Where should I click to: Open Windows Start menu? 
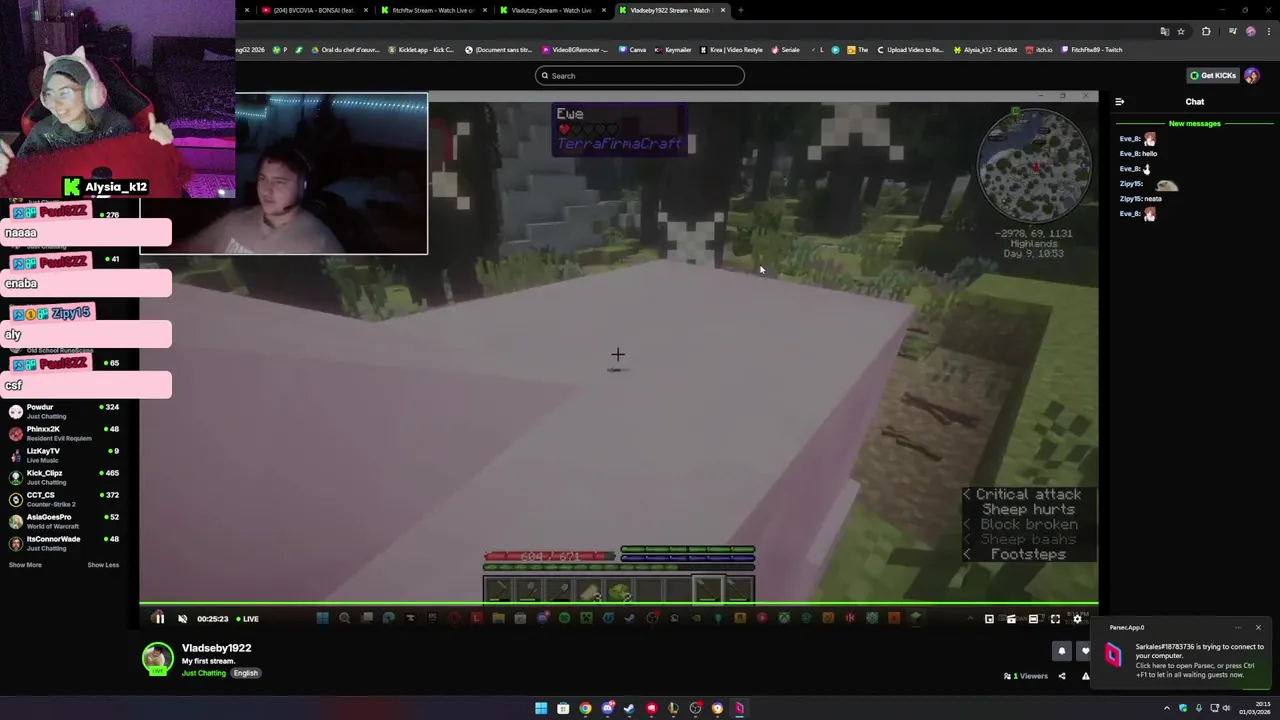(541, 708)
